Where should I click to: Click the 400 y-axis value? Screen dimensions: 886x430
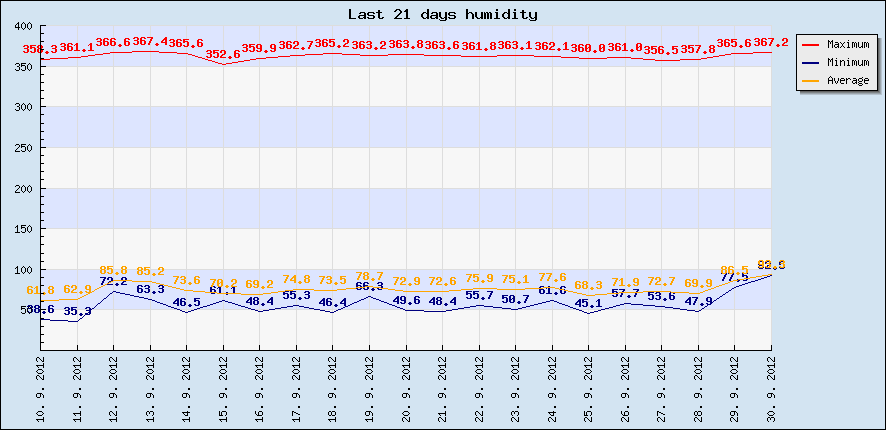coord(24,26)
